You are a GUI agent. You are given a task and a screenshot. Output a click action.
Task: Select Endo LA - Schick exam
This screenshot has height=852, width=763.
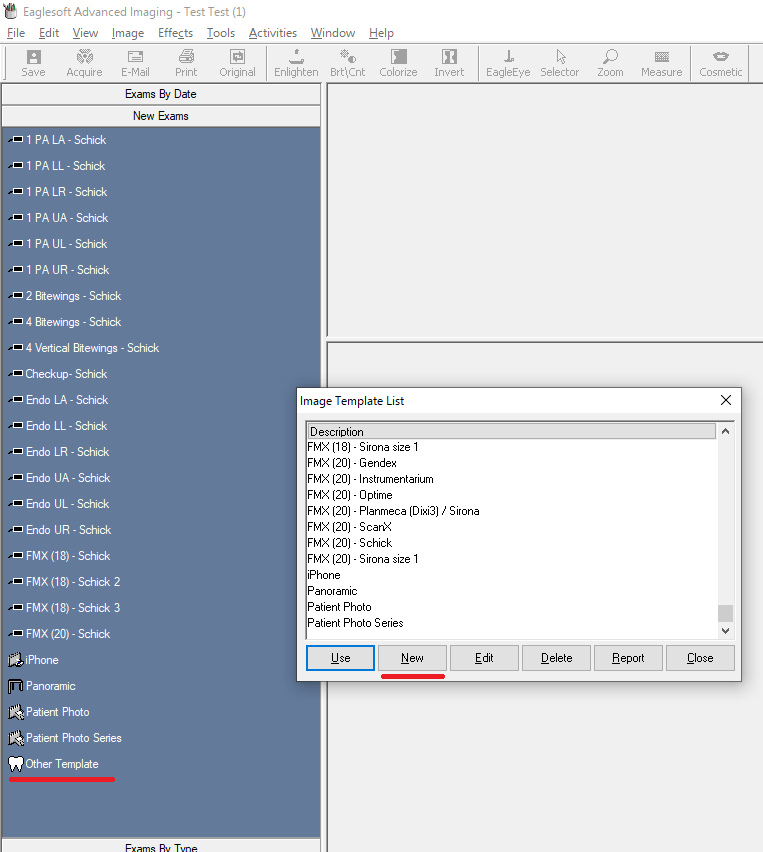tap(67, 400)
